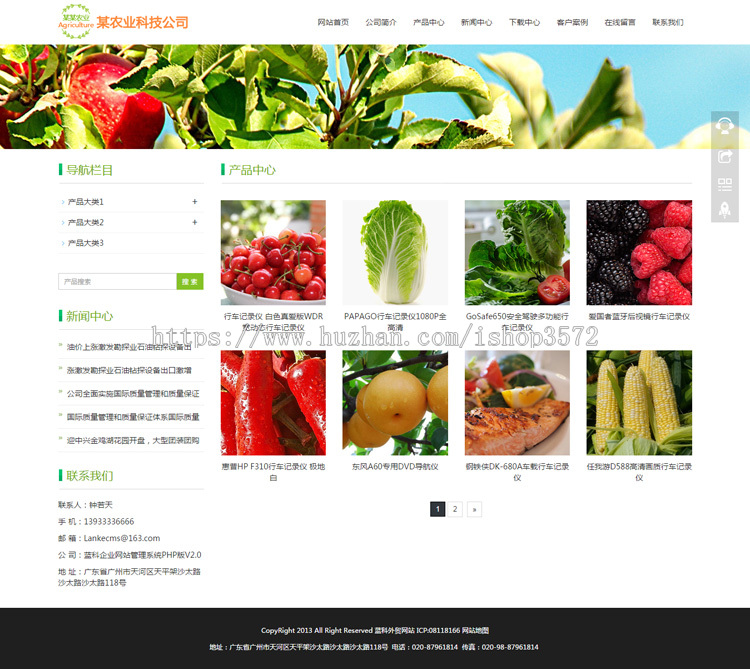Open the 产品大类1 category

[86, 202]
